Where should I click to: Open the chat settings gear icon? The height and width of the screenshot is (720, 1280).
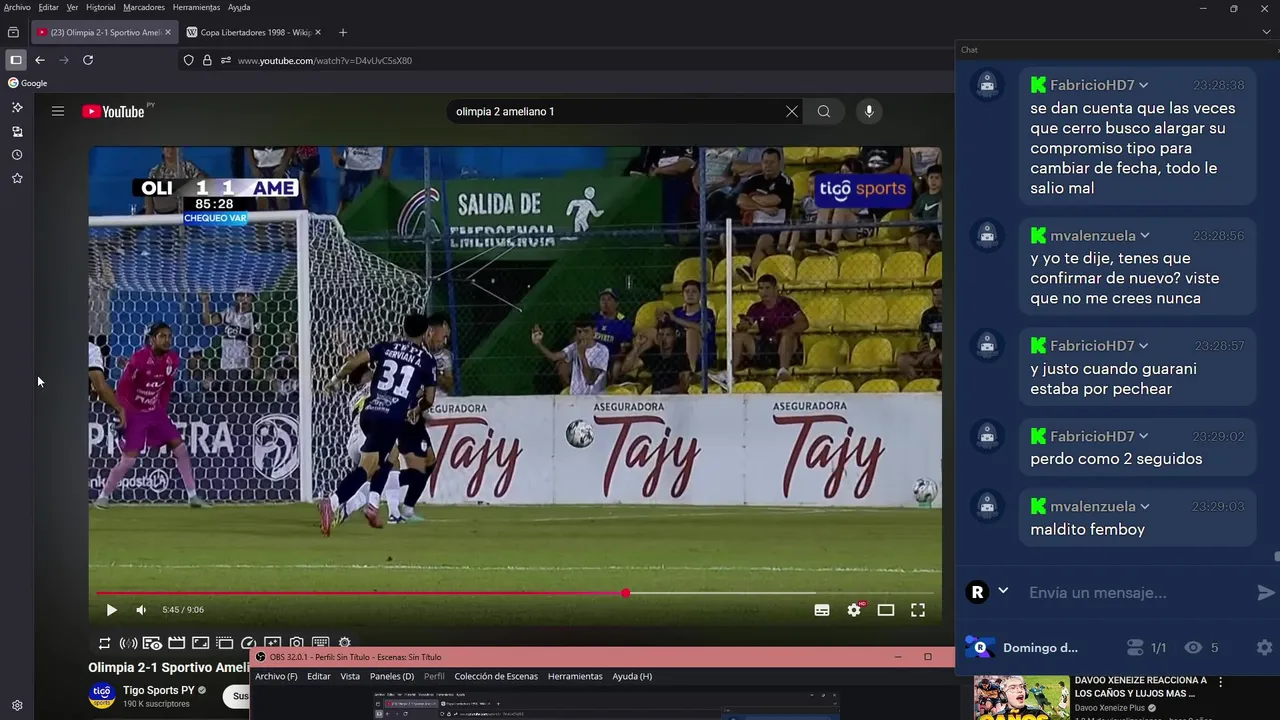point(1264,648)
